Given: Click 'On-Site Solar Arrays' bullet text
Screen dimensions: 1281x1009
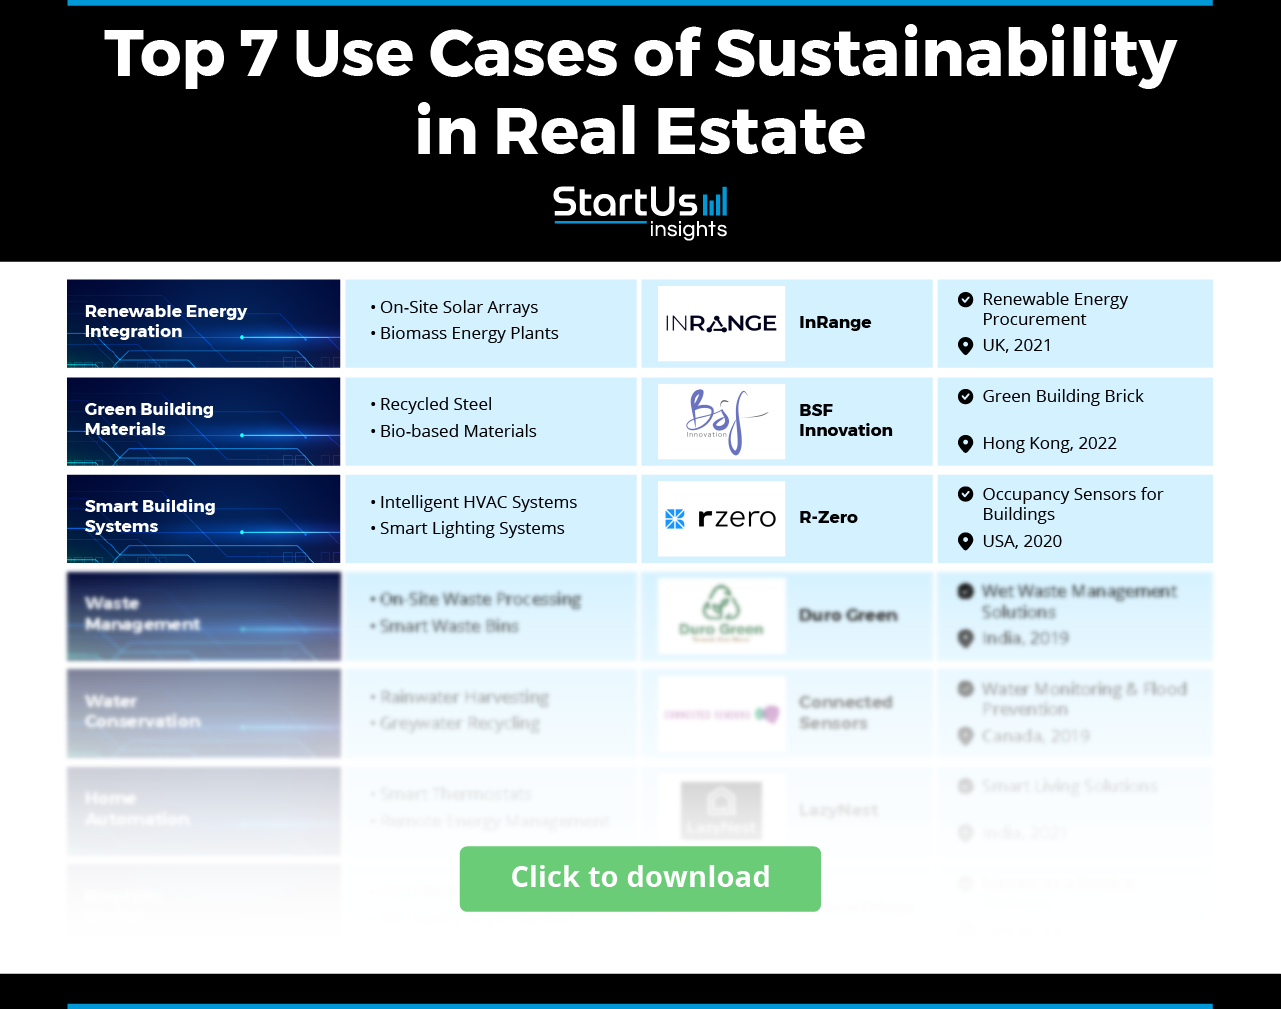Looking at the screenshot, I should pyautogui.click(x=459, y=307).
